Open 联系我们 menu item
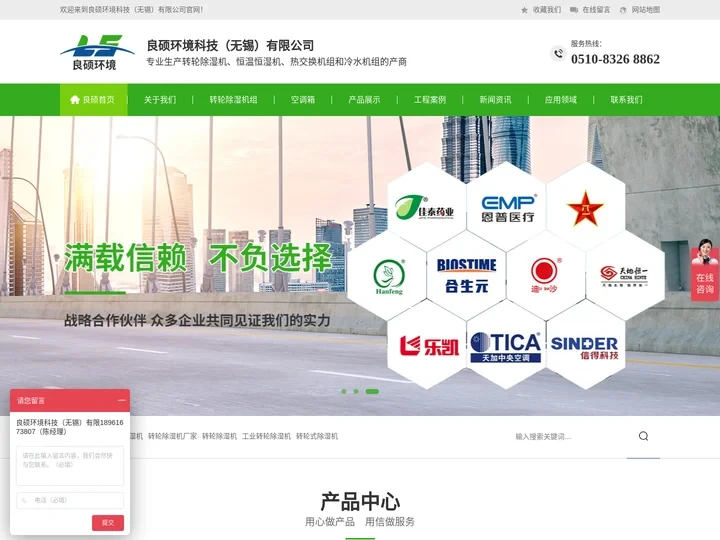The width and height of the screenshot is (720, 540). (x=626, y=100)
